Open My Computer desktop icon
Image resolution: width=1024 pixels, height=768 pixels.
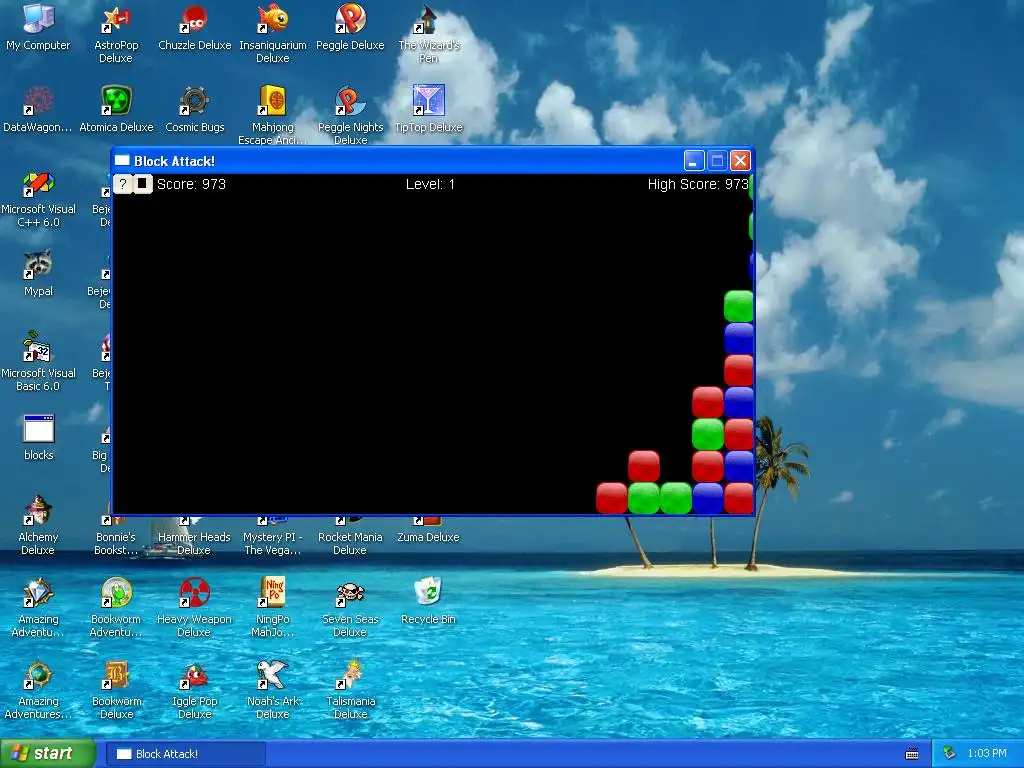pos(38,28)
